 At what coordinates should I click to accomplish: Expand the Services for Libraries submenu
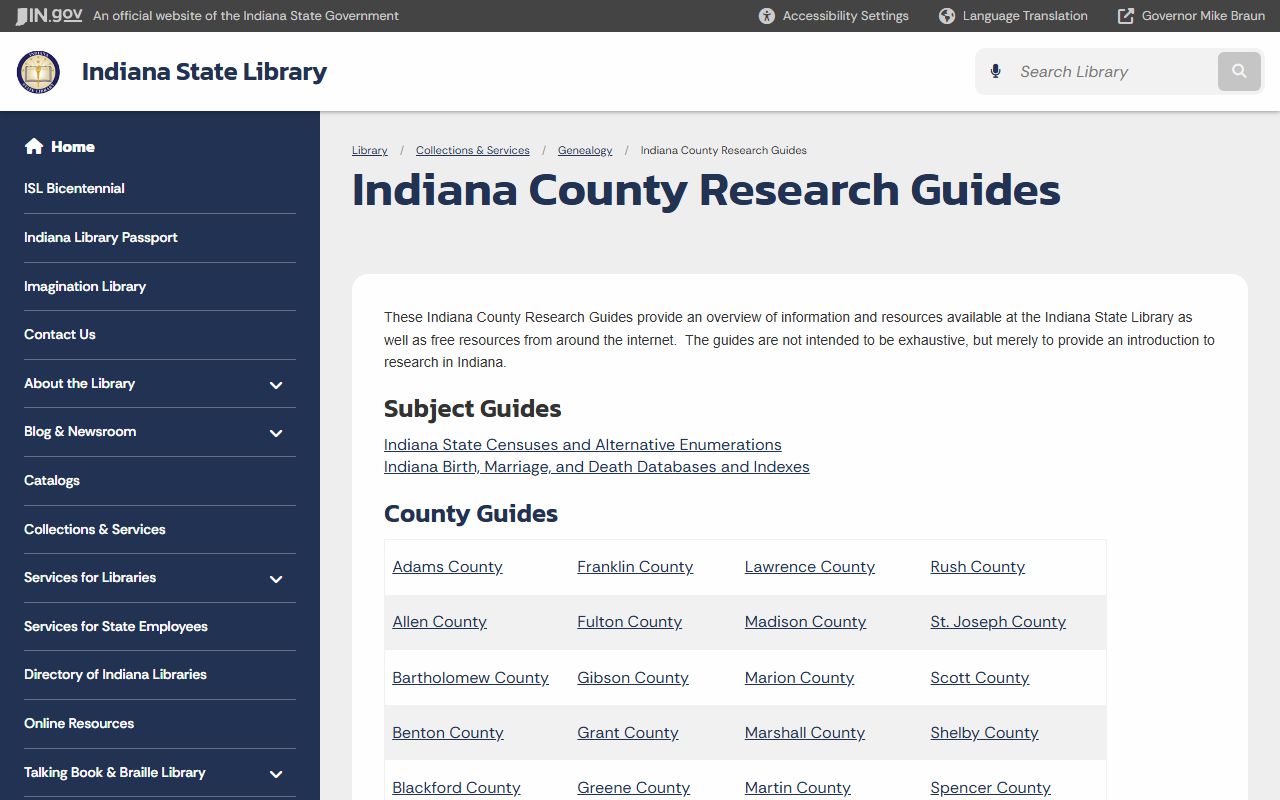(276, 579)
